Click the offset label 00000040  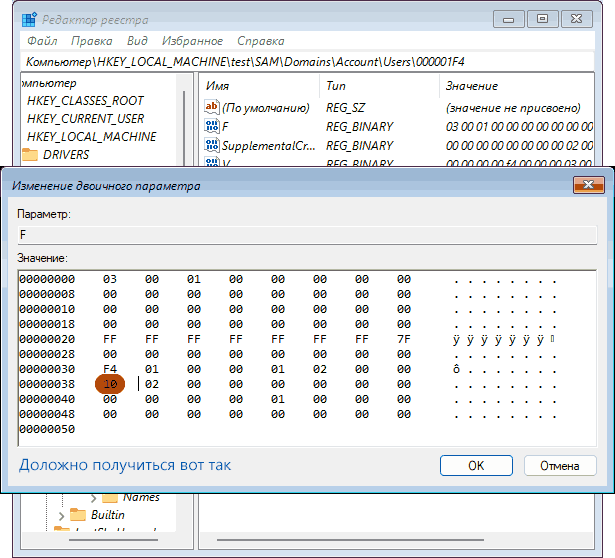point(47,399)
